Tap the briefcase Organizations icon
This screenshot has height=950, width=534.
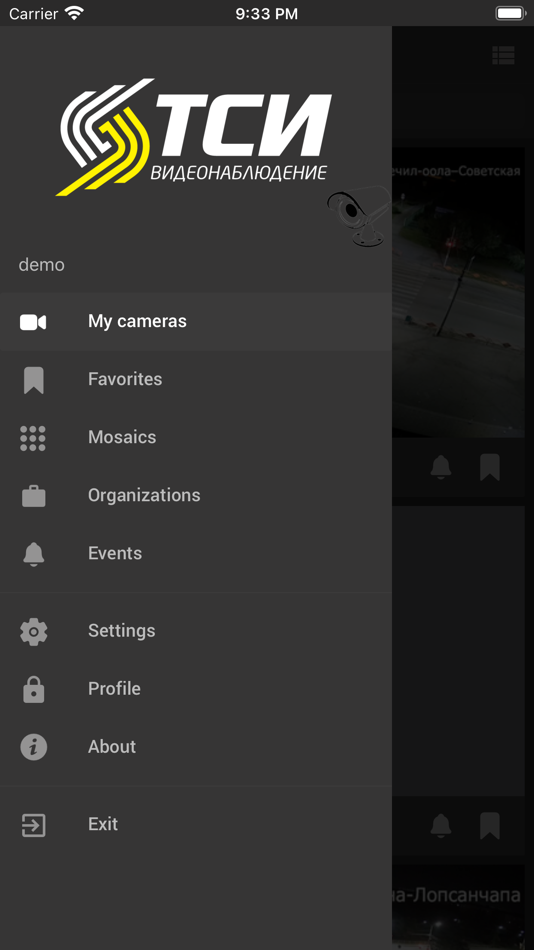coord(33,496)
